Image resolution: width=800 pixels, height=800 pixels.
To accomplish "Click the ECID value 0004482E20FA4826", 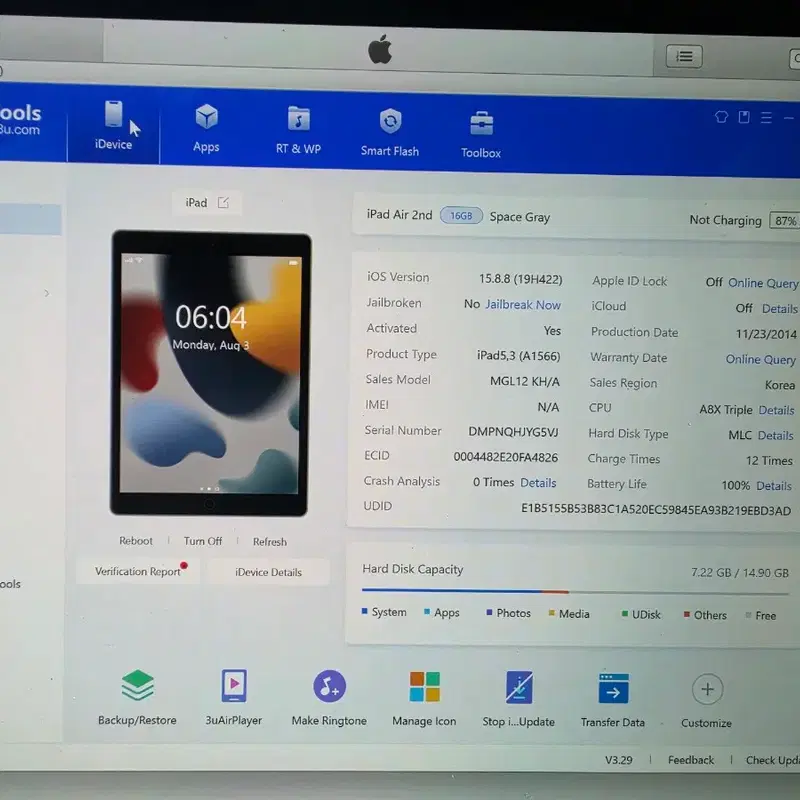I will [x=506, y=457].
